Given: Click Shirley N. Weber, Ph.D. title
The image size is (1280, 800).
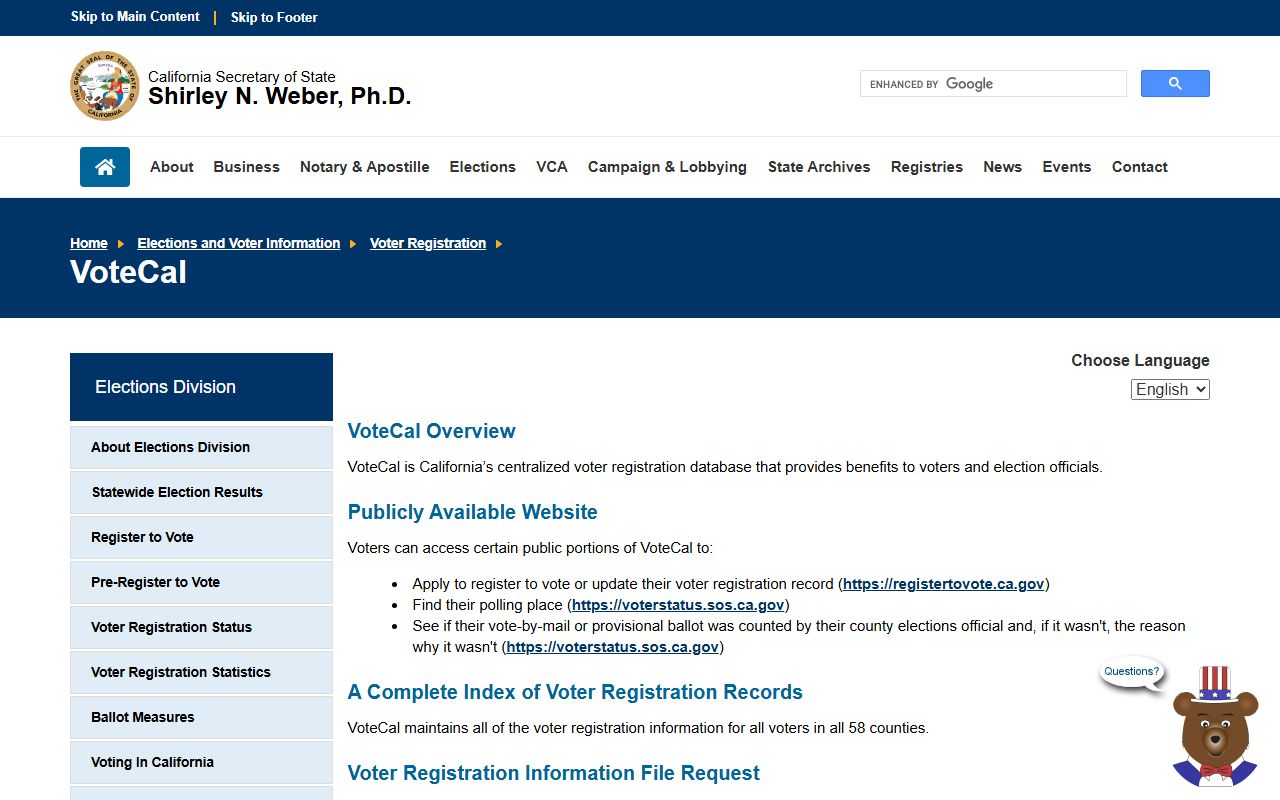Looking at the screenshot, I should [x=280, y=97].
